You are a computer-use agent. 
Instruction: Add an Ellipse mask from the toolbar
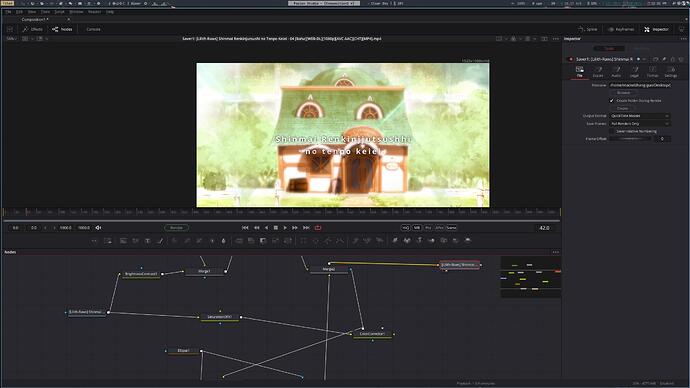[x=316, y=241]
